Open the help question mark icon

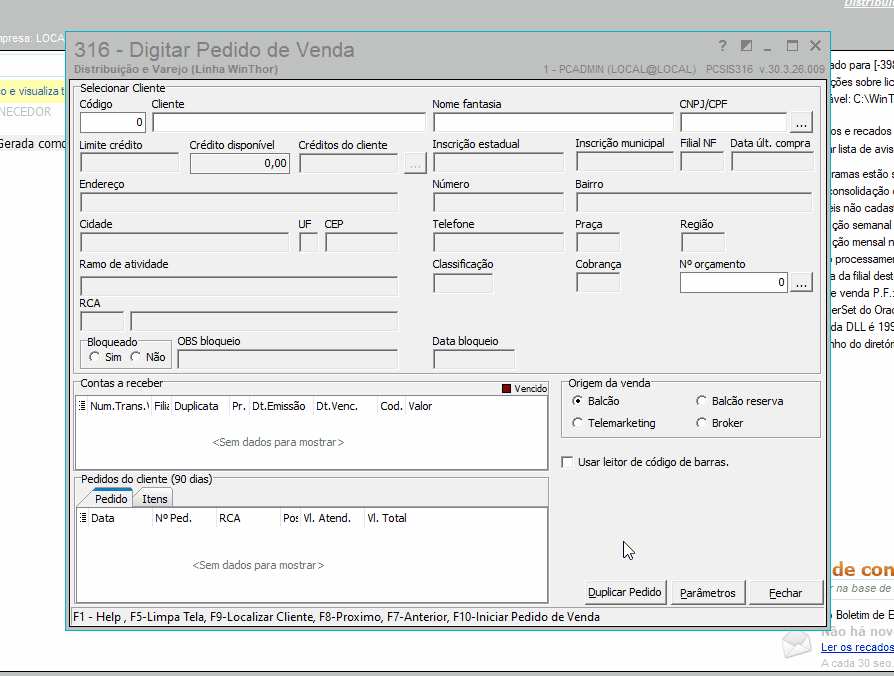click(x=722, y=46)
